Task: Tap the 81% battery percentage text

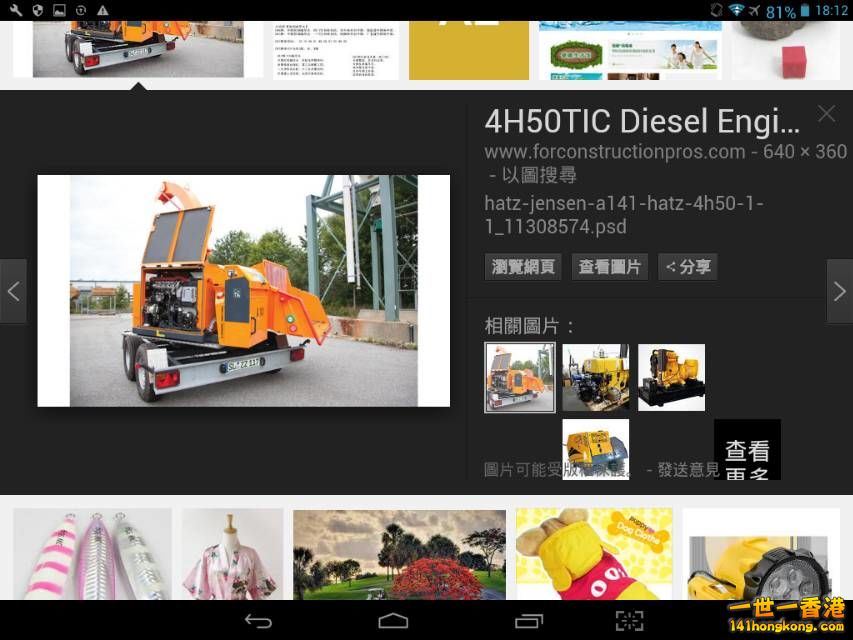Action: coord(781,11)
